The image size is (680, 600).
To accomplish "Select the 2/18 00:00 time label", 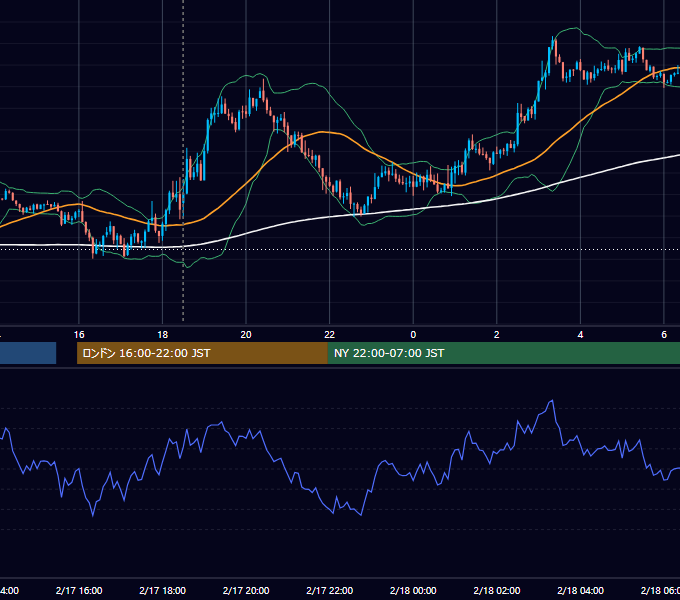I will pyautogui.click(x=413, y=590).
